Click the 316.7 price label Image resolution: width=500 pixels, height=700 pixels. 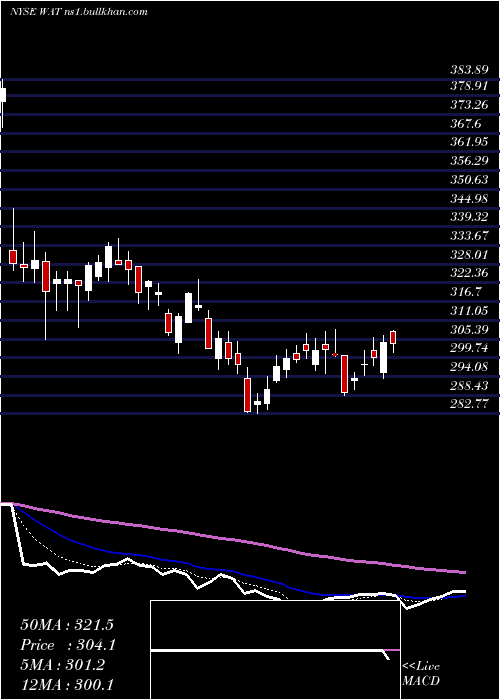(x=466, y=291)
